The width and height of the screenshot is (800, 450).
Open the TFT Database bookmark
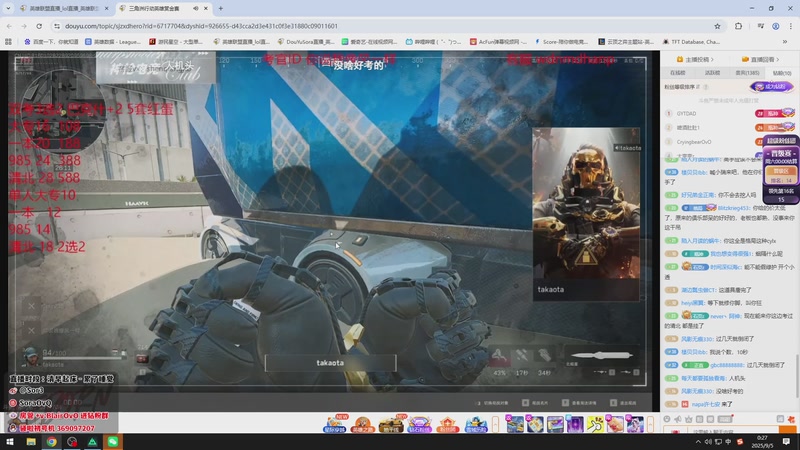pyautogui.click(x=691, y=42)
